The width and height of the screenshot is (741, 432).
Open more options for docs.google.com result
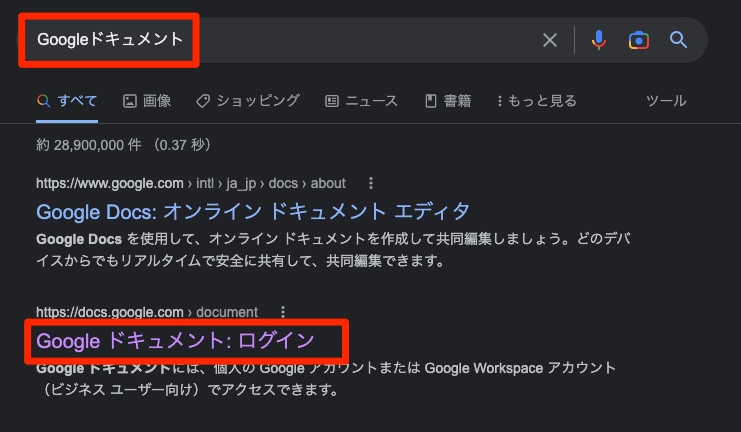[x=283, y=312]
